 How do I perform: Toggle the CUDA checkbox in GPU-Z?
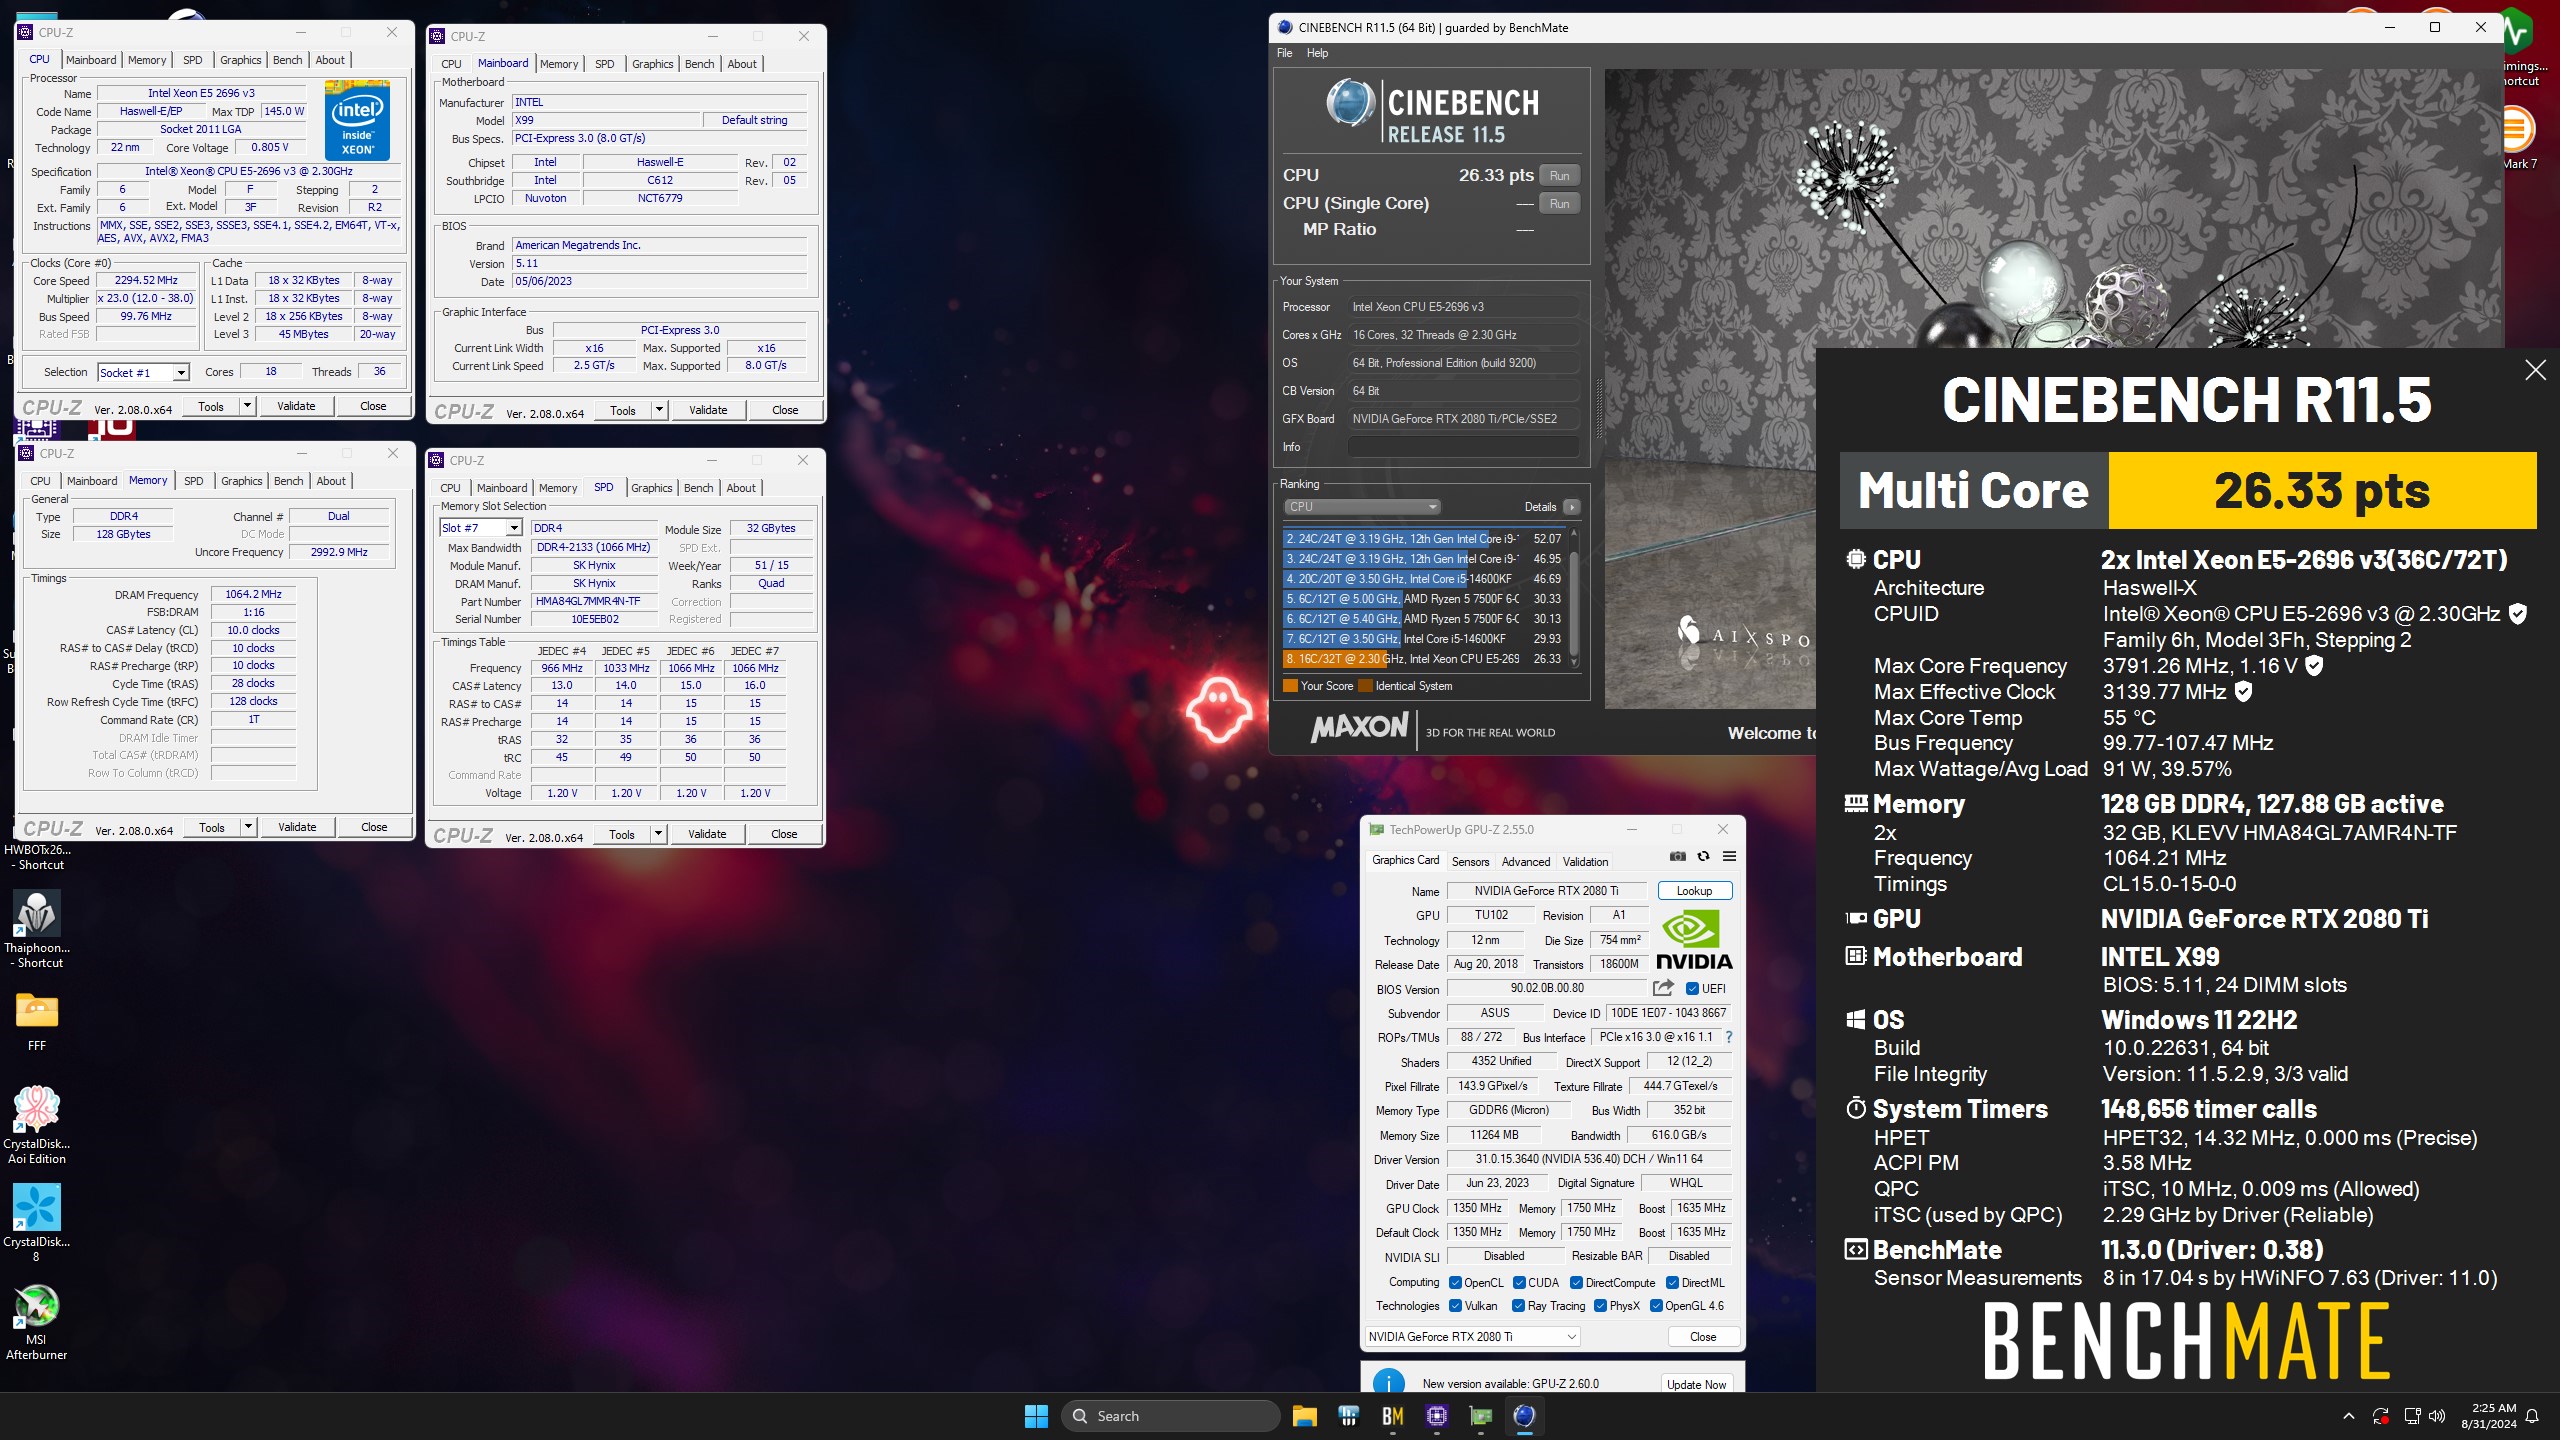click(1519, 1283)
